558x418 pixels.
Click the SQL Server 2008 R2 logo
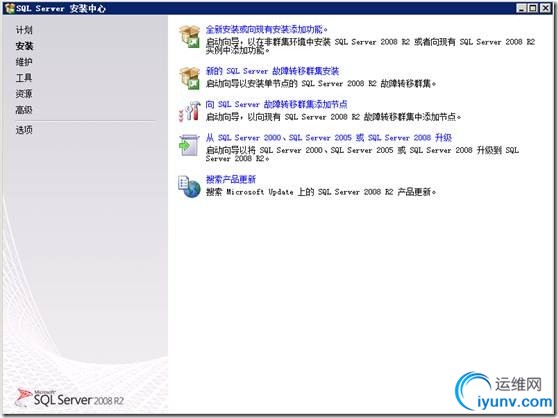70,398
